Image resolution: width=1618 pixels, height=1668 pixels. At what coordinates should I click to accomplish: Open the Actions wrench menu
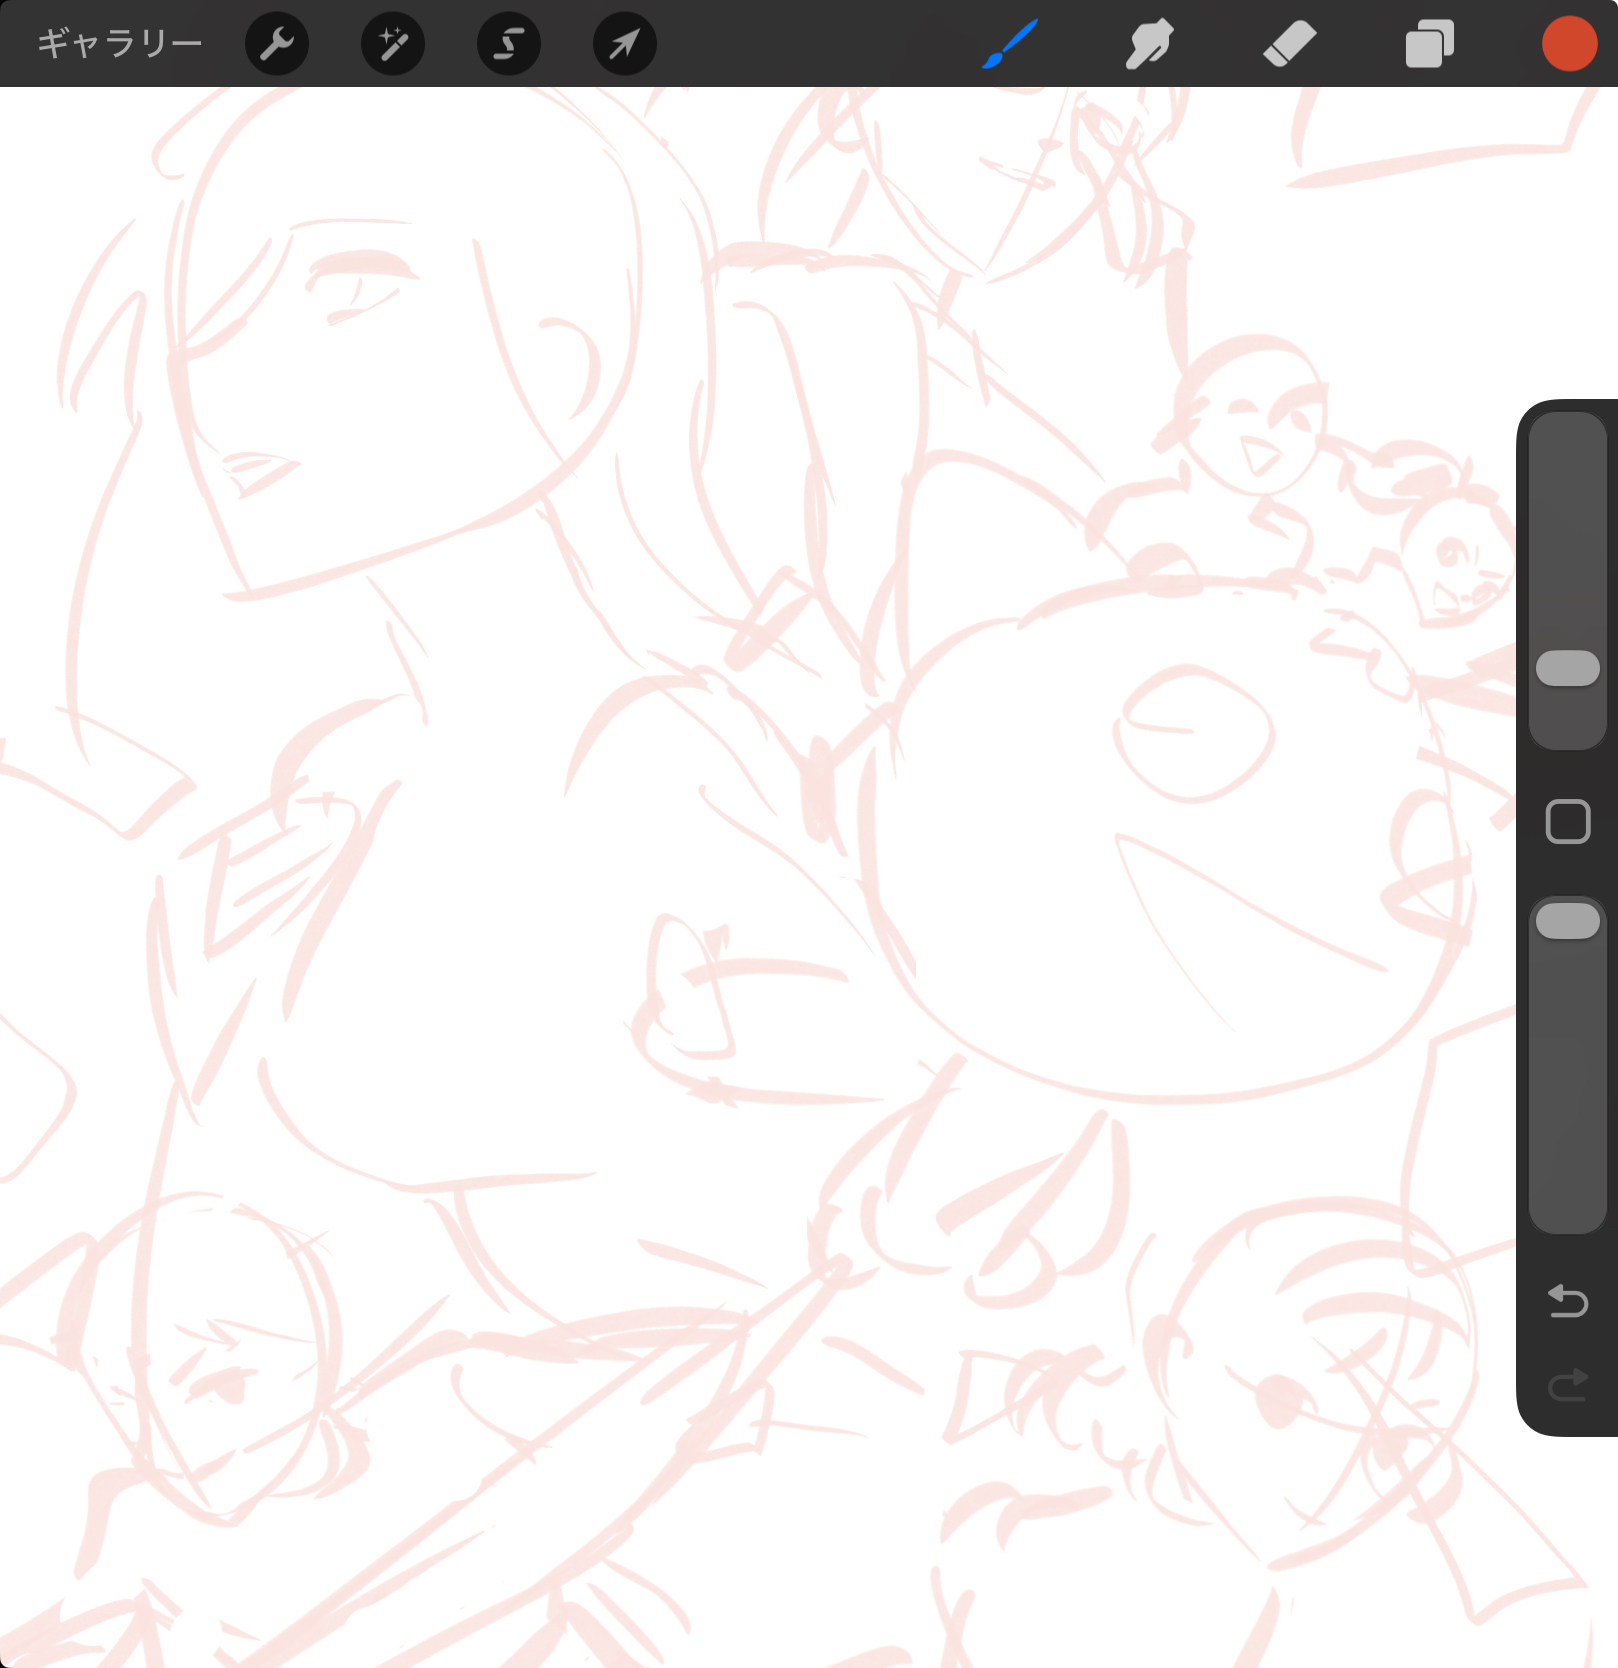click(277, 44)
